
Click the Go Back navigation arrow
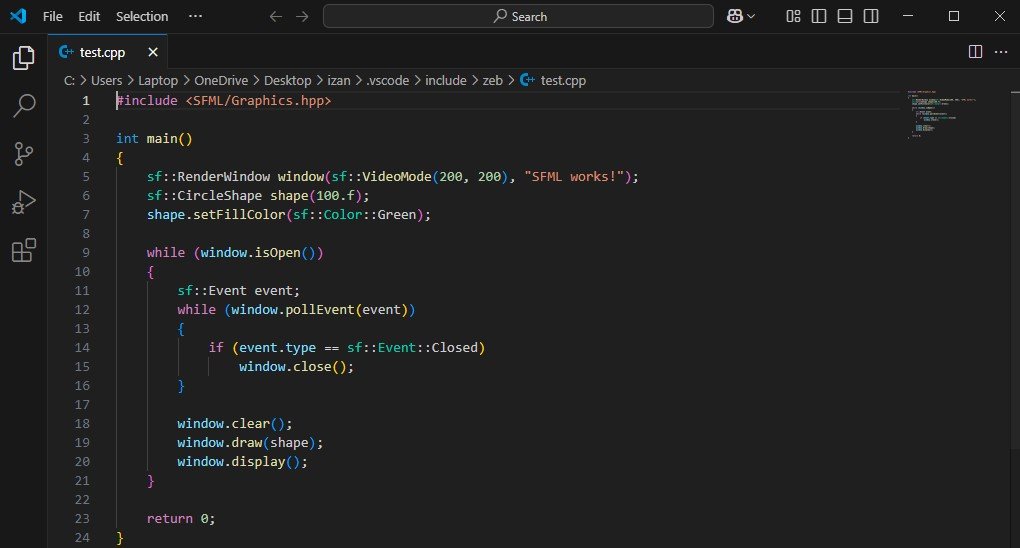pyautogui.click(x=276, y=16)
